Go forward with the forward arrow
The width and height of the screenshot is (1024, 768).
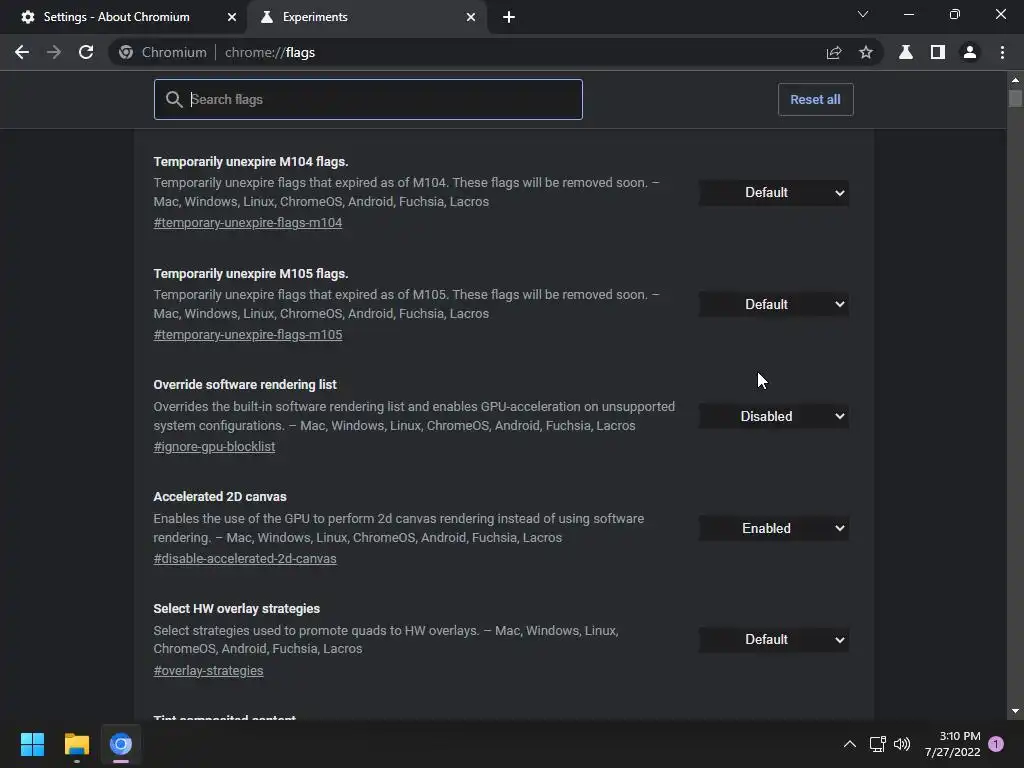click(x=54, y=52)
